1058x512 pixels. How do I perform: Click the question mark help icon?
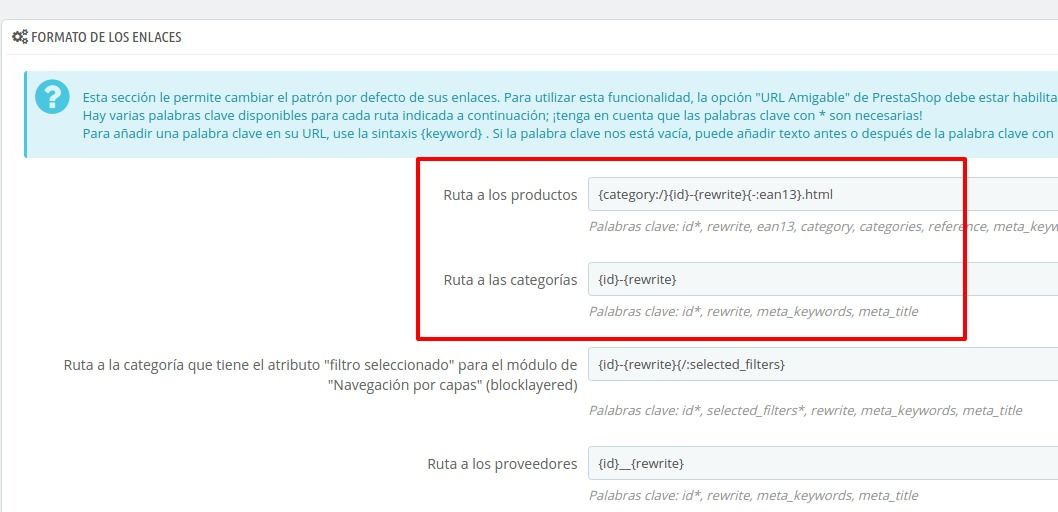pyautogui.click(x=52, y=96)
